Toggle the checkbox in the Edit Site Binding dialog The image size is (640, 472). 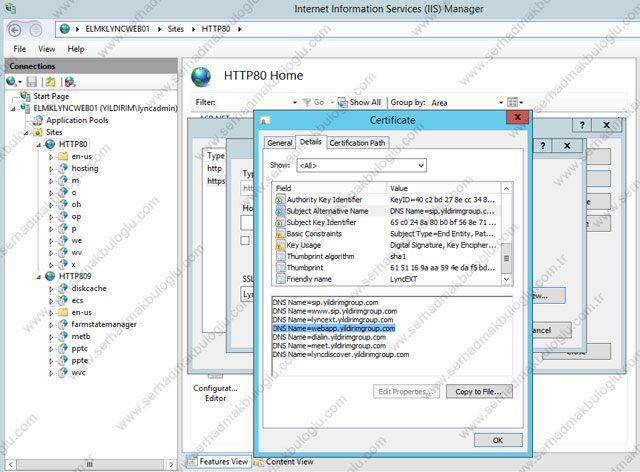coord(245,240)
